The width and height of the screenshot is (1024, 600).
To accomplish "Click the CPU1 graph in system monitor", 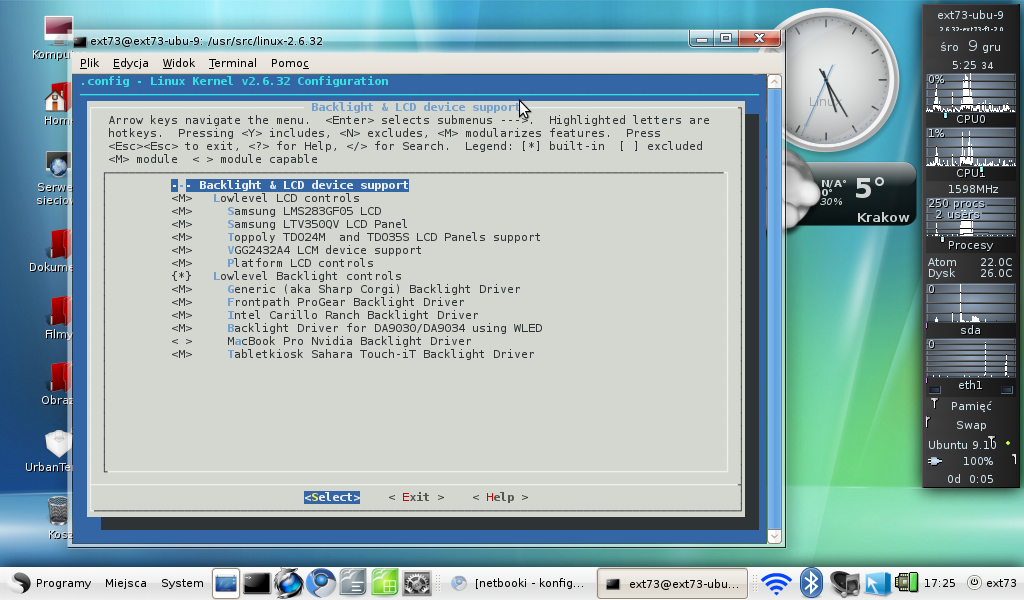I will [970, 148].
